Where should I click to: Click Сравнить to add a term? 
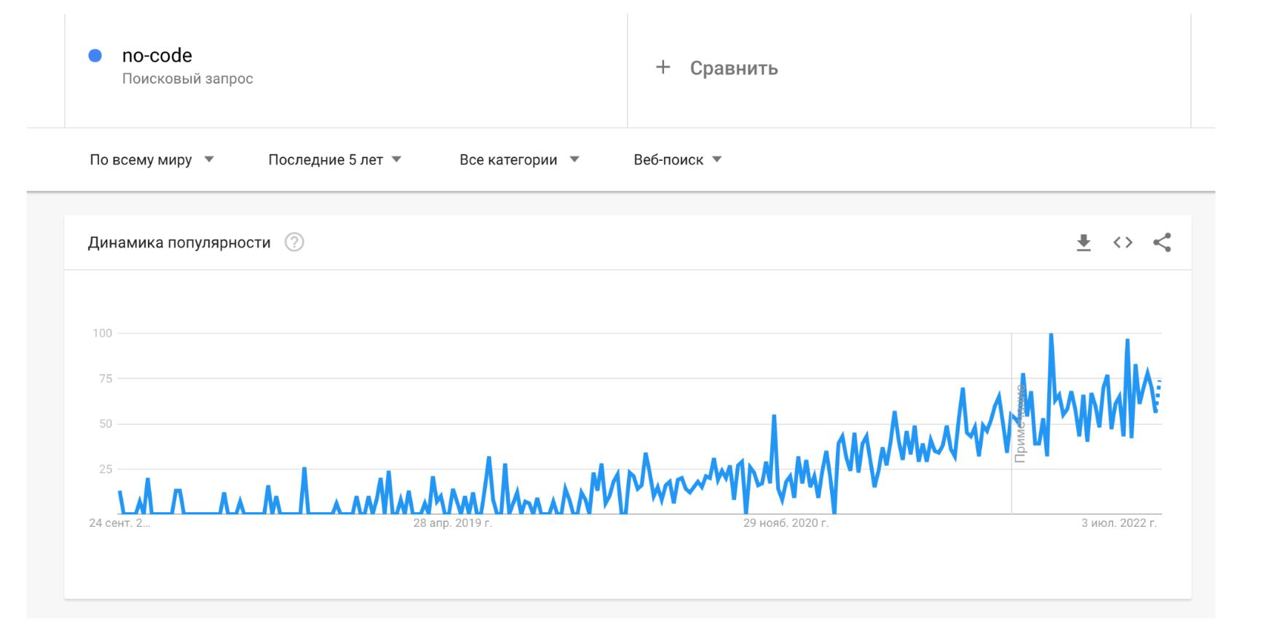[734, 68]
